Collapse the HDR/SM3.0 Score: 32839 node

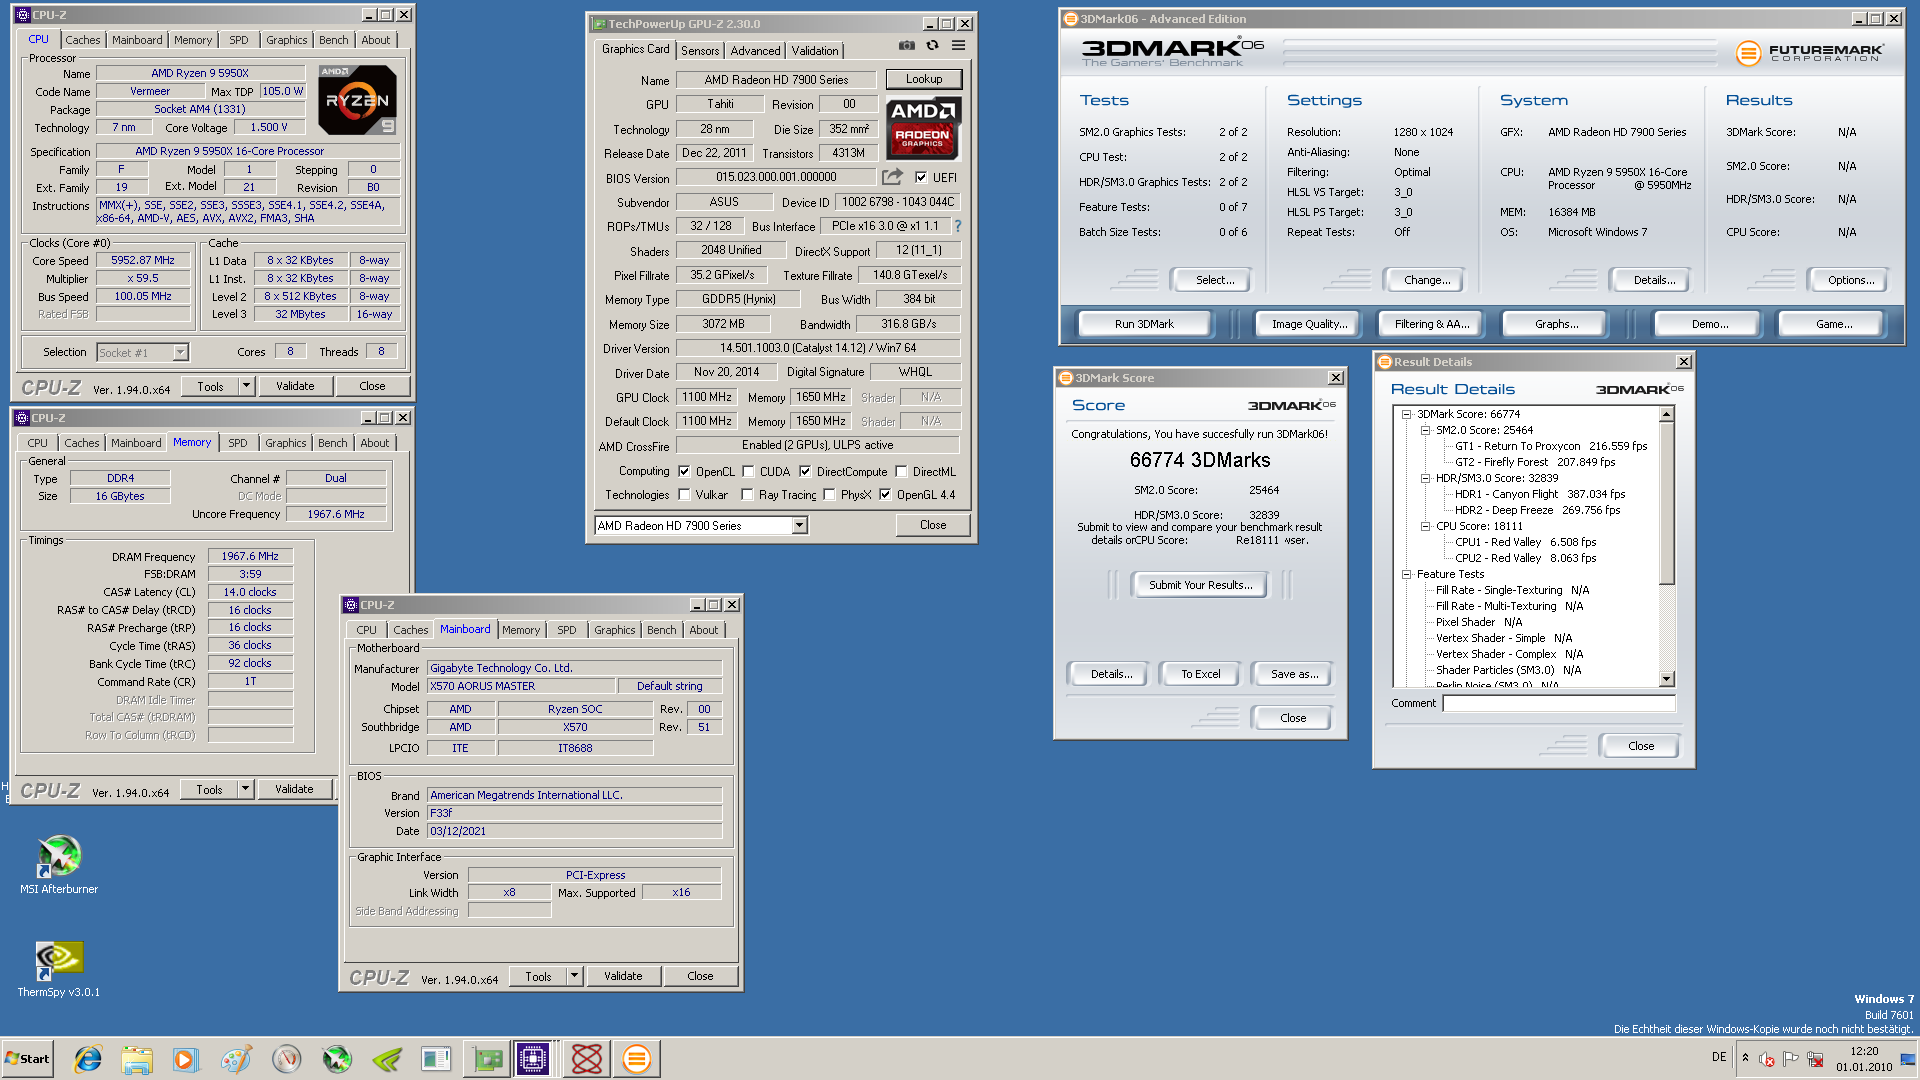coord(1425,478)
